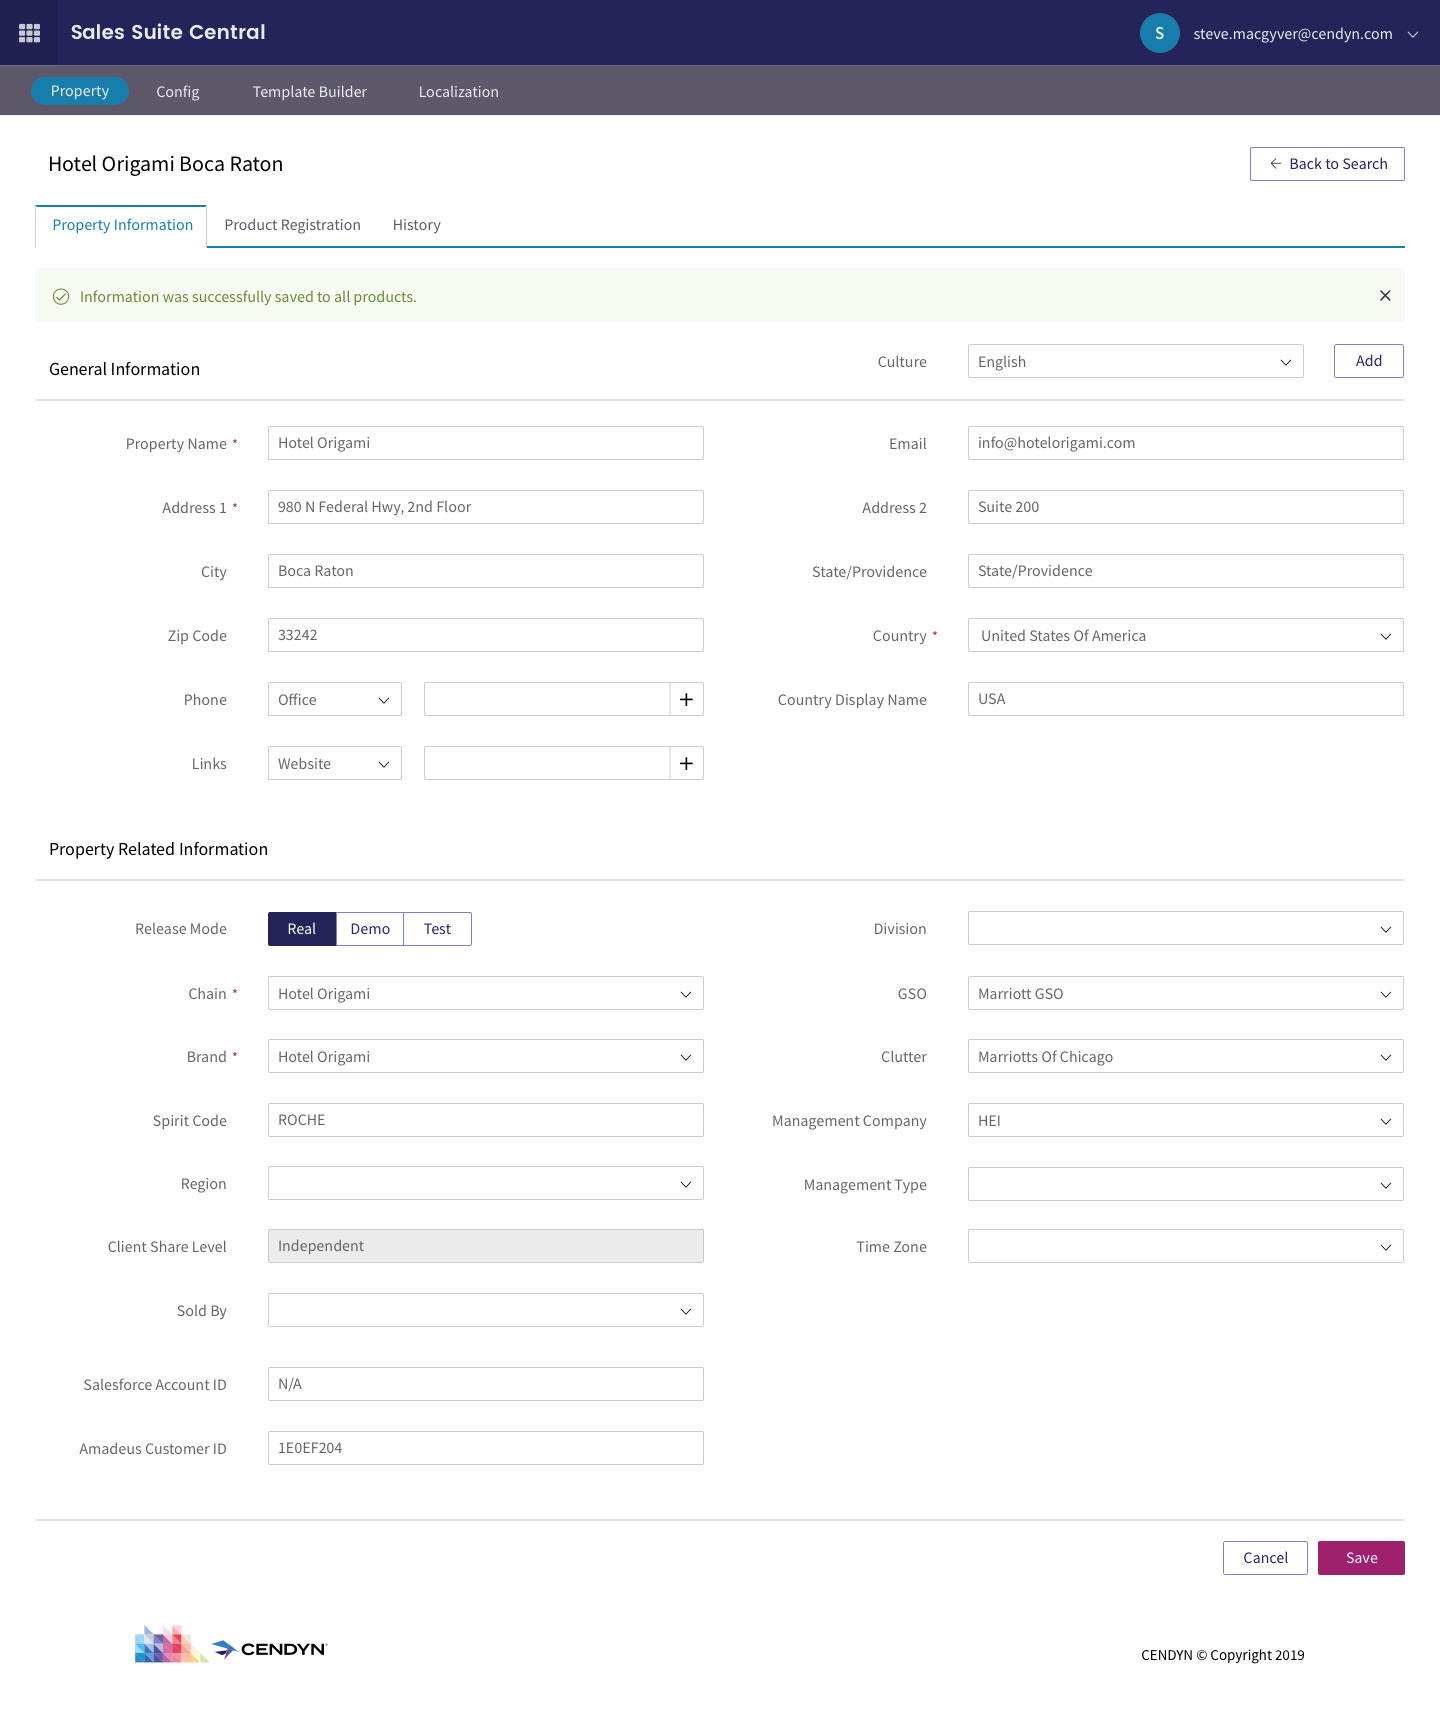Add phone number with plus icon
Screen dimensions: 1440x1713
pos(686,700)
